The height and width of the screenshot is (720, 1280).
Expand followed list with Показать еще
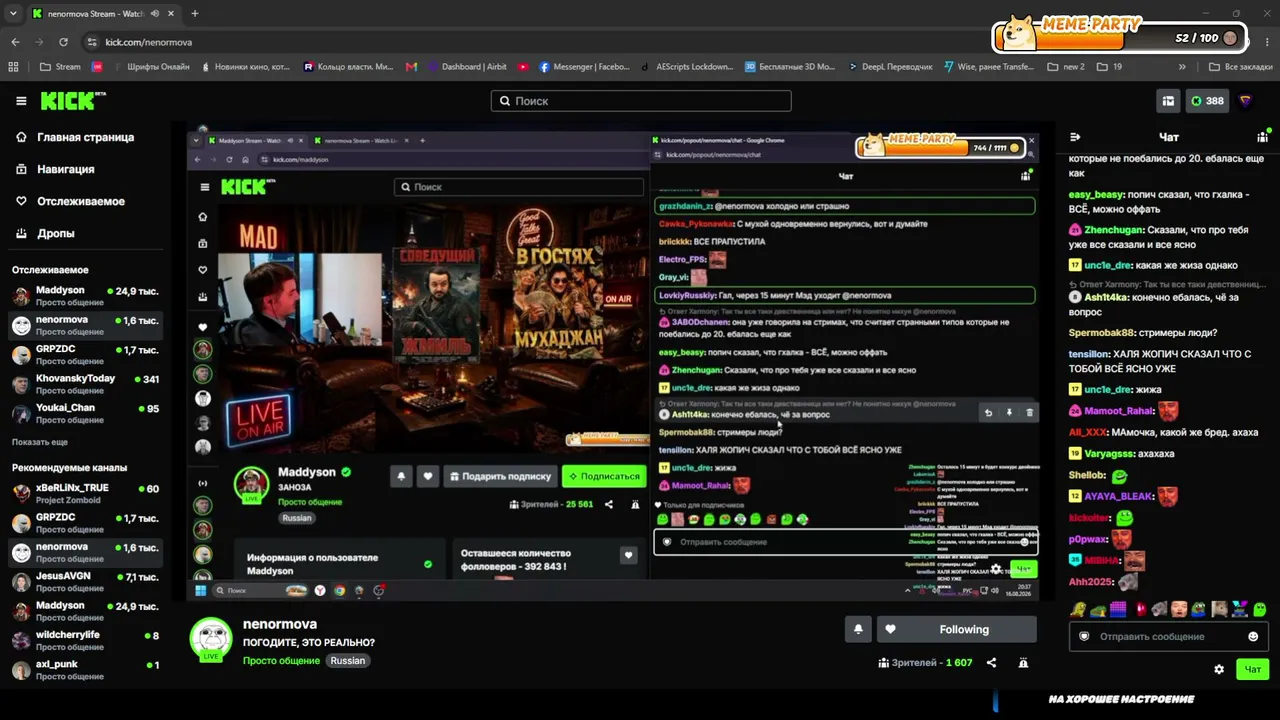tap(40, 442)
